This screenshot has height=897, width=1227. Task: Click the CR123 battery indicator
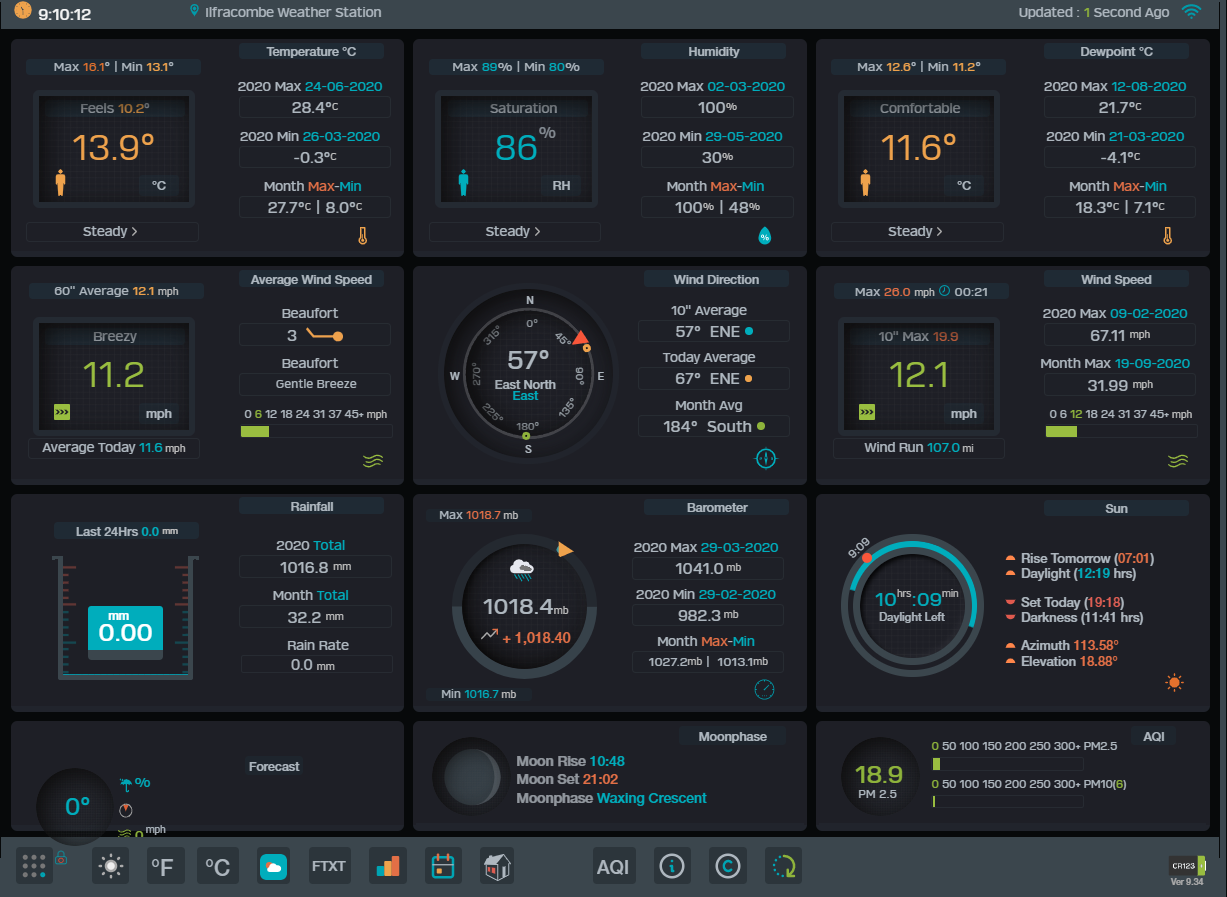(x=1187, y=866)
